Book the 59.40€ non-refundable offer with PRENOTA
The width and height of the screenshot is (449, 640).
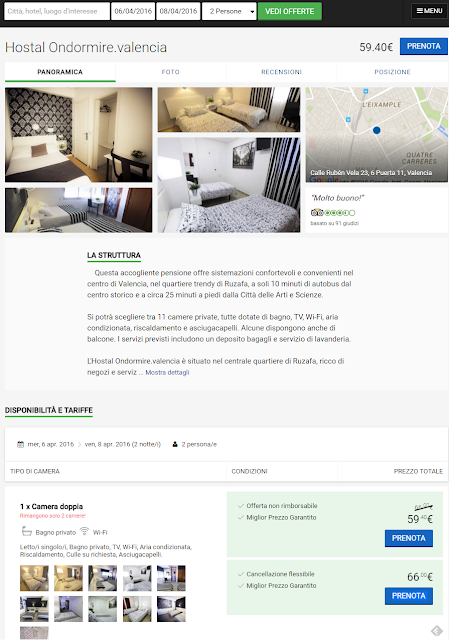[409, 538]
